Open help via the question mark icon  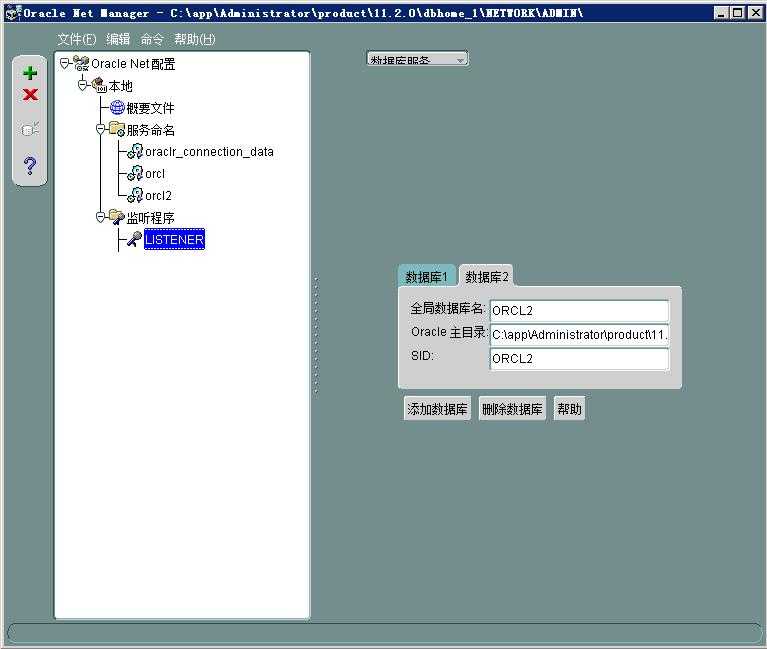coord(30,166)
